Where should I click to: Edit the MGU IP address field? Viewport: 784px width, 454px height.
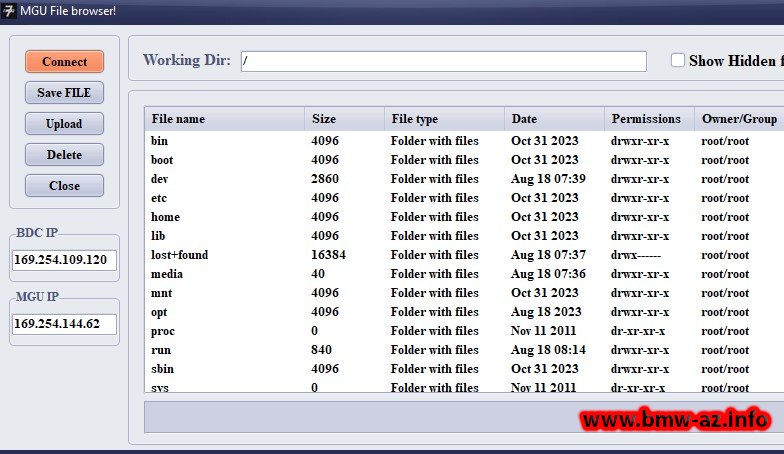tap(65, 324)
